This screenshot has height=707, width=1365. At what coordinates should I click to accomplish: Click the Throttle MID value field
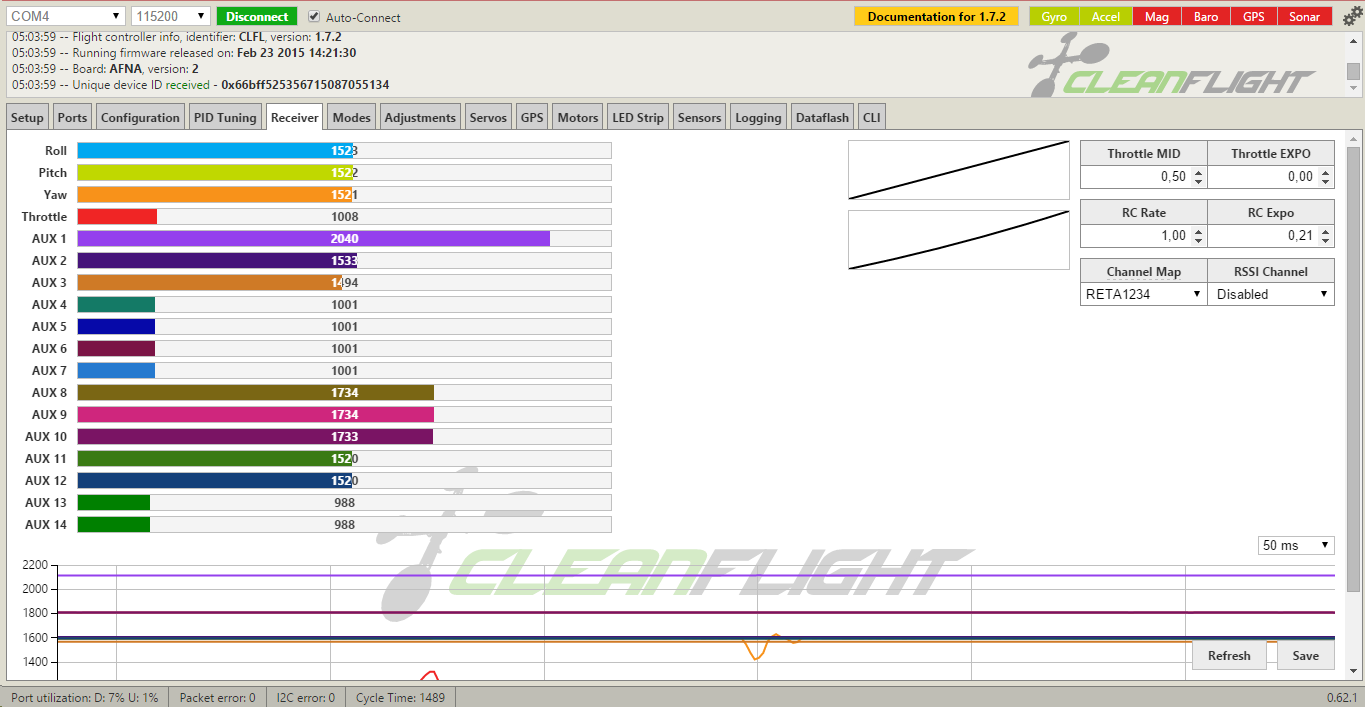(x=1143, y=177)
